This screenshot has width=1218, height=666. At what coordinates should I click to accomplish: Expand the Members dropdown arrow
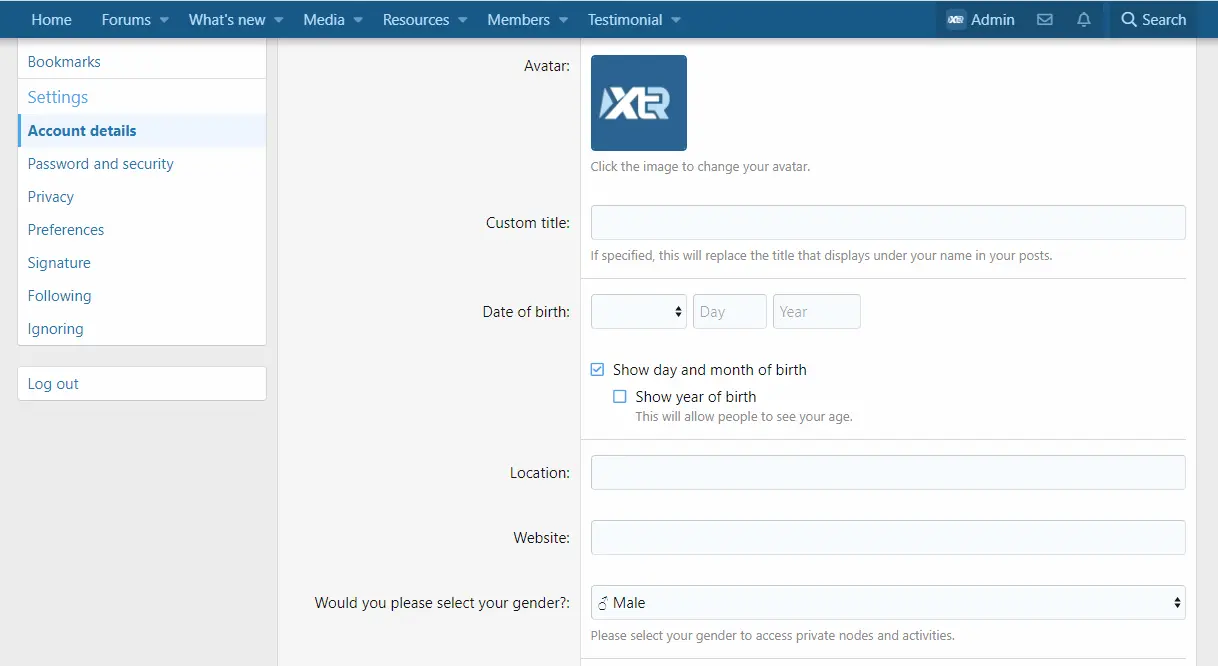(563, 20)
